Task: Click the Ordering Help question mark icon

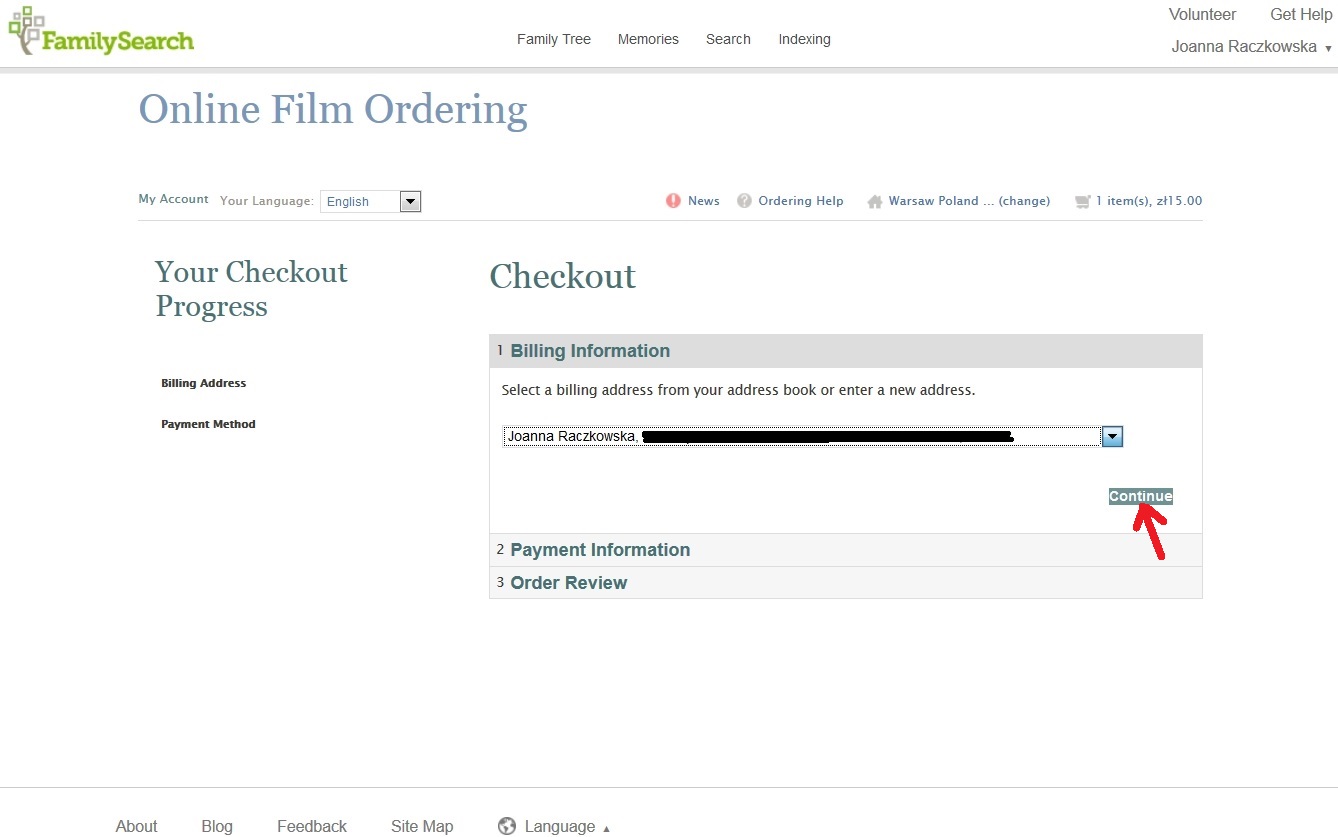Action: (x=744, y=201)
